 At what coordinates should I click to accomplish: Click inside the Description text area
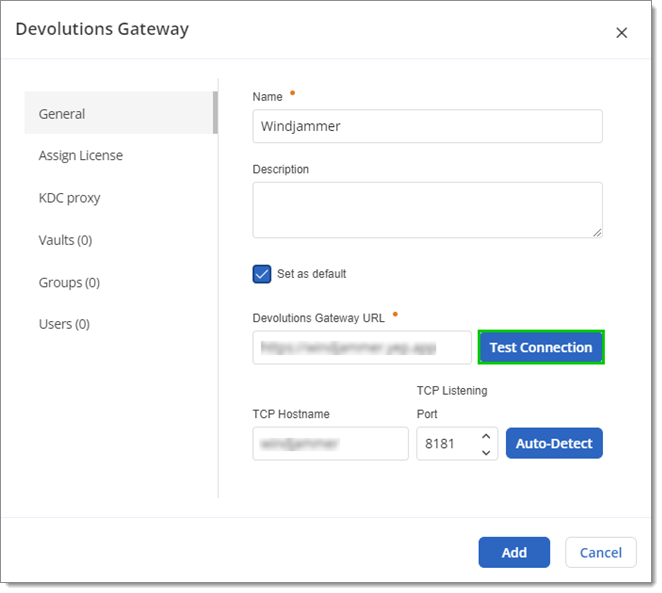point(427,210)
